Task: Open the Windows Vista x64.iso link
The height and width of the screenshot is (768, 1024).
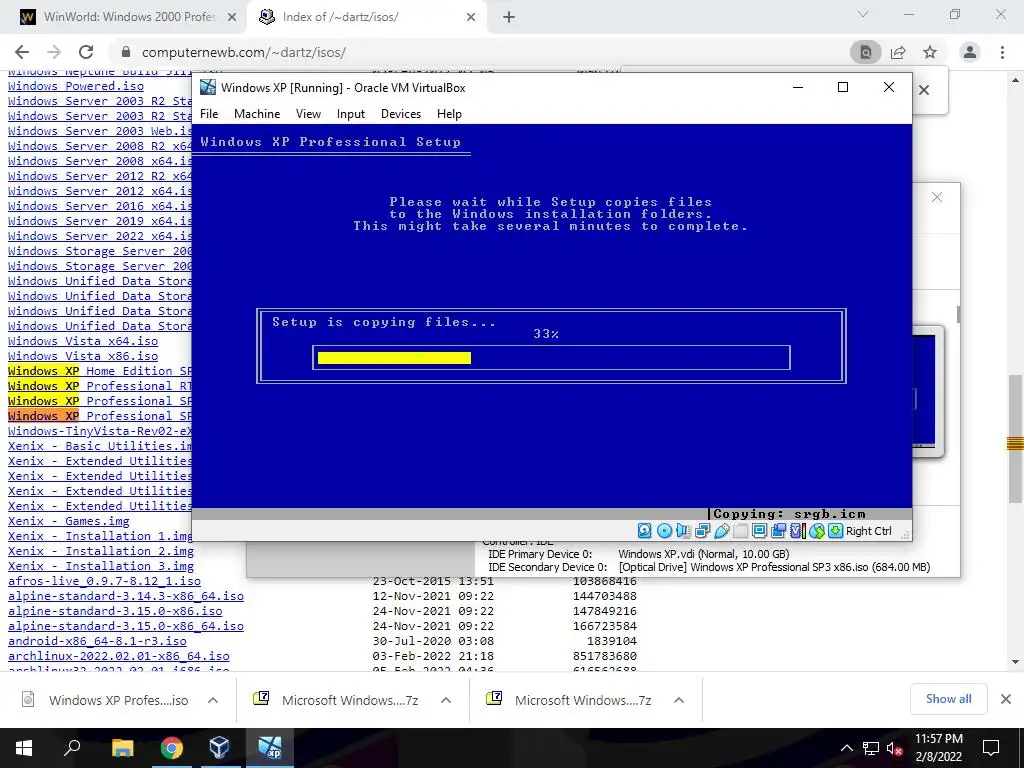Action: click(83, 342)
